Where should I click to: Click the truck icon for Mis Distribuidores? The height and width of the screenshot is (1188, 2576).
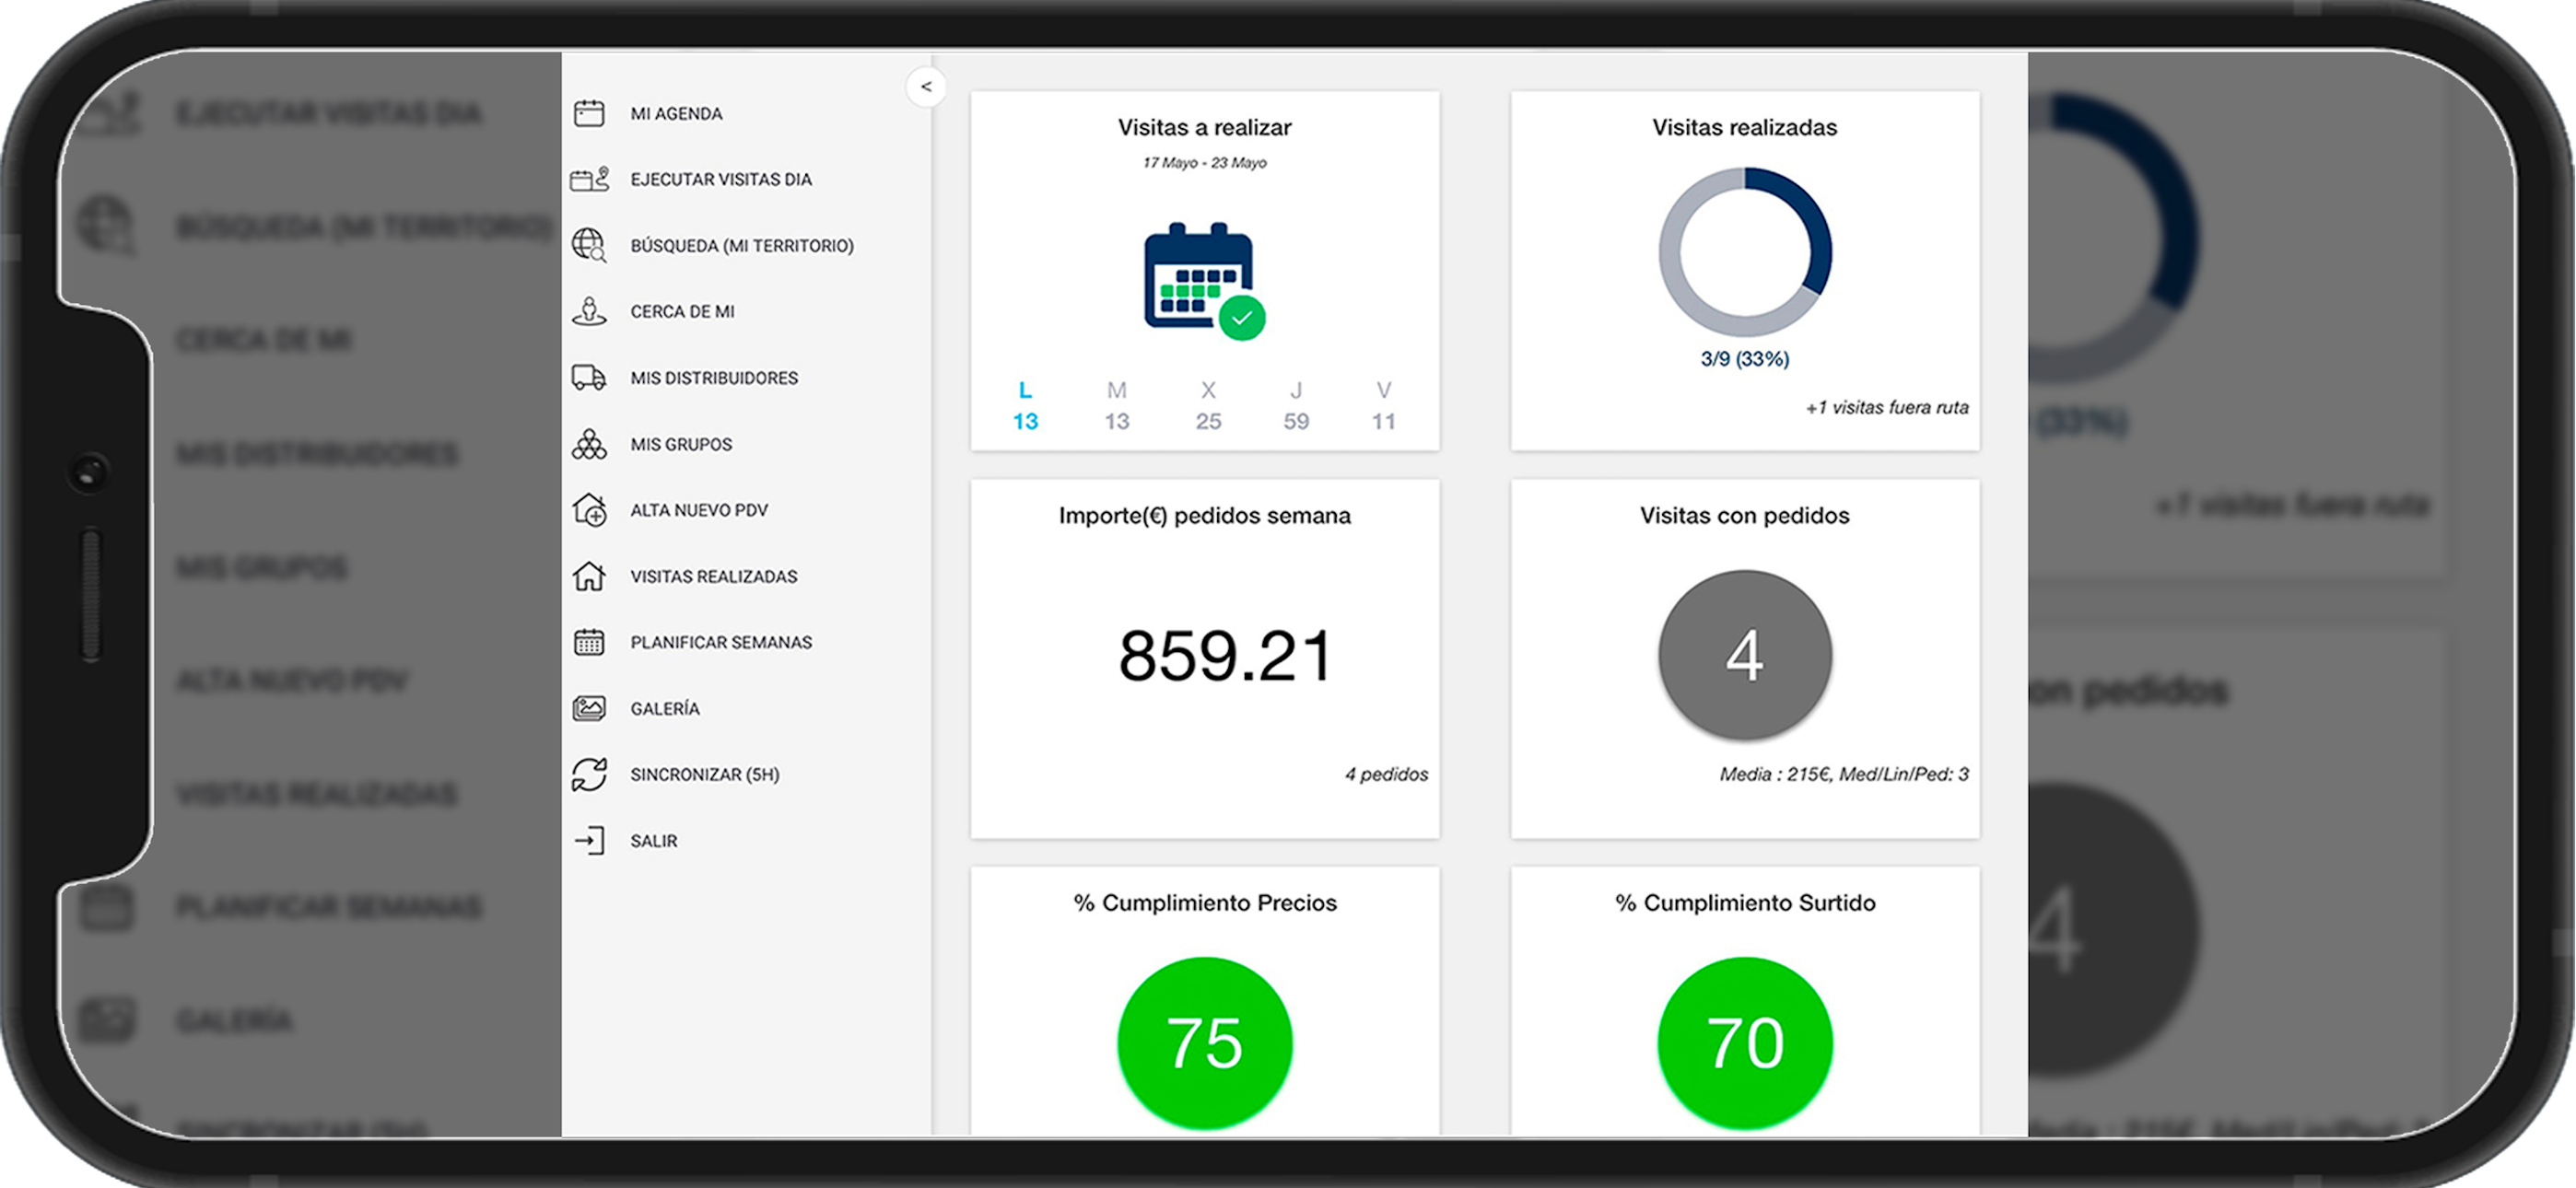pyautogui.click(x=589, y=378)
